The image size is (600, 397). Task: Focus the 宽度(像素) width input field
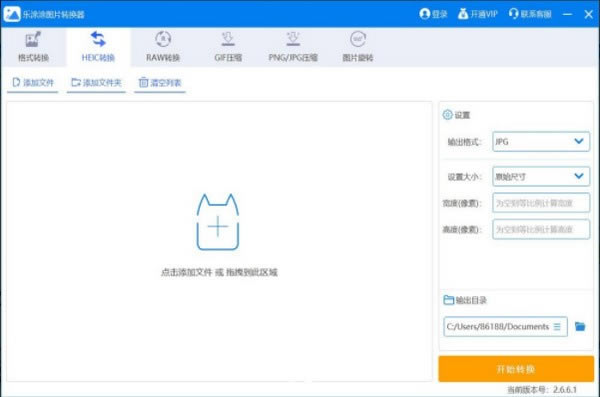tap(541, 203)
